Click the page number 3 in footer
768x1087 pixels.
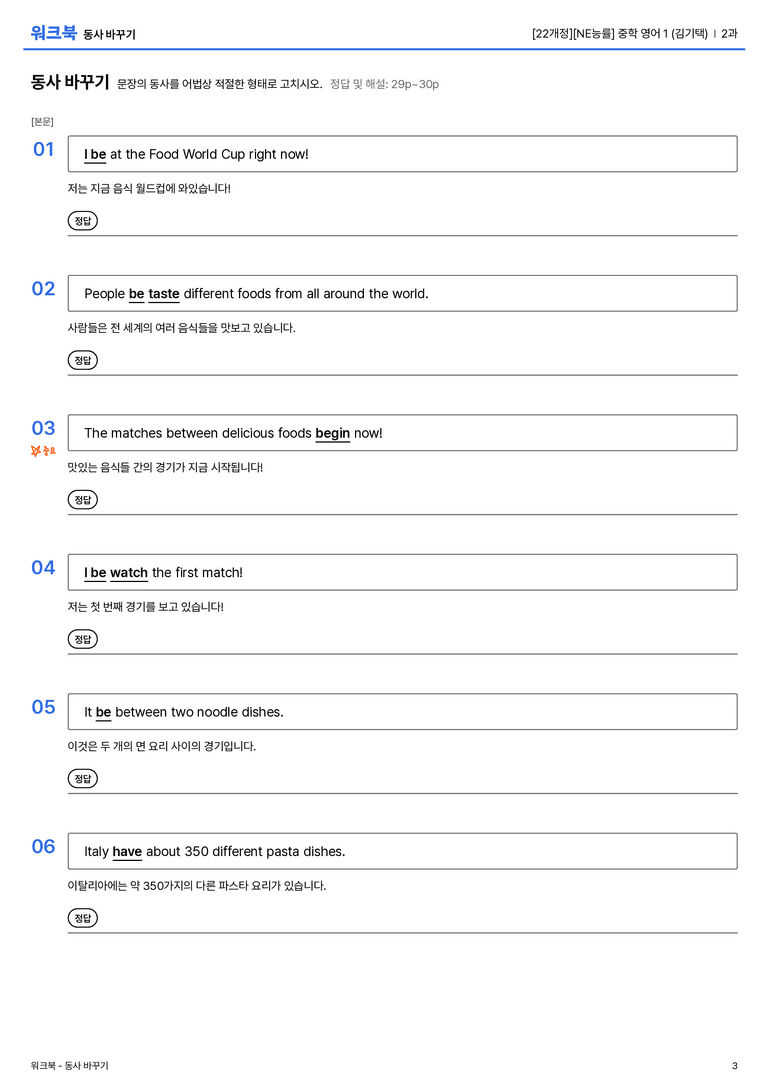click(x=735, y=1066)
